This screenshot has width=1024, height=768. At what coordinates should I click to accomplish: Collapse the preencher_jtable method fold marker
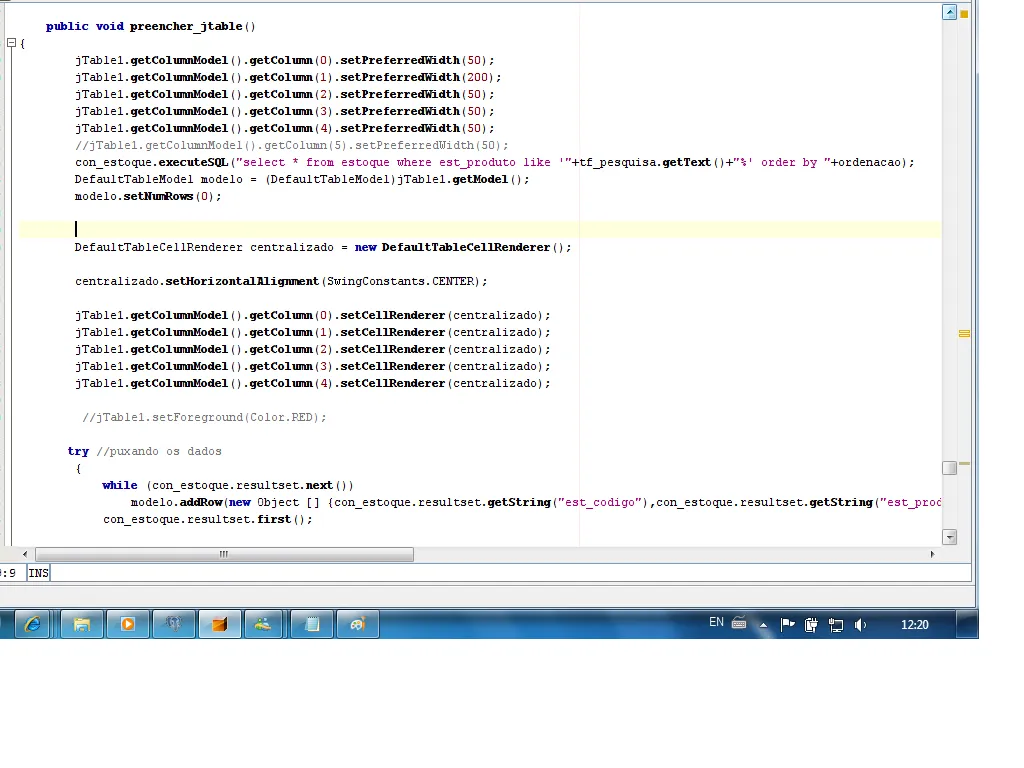pyautogui.click(x=11, y=43)
